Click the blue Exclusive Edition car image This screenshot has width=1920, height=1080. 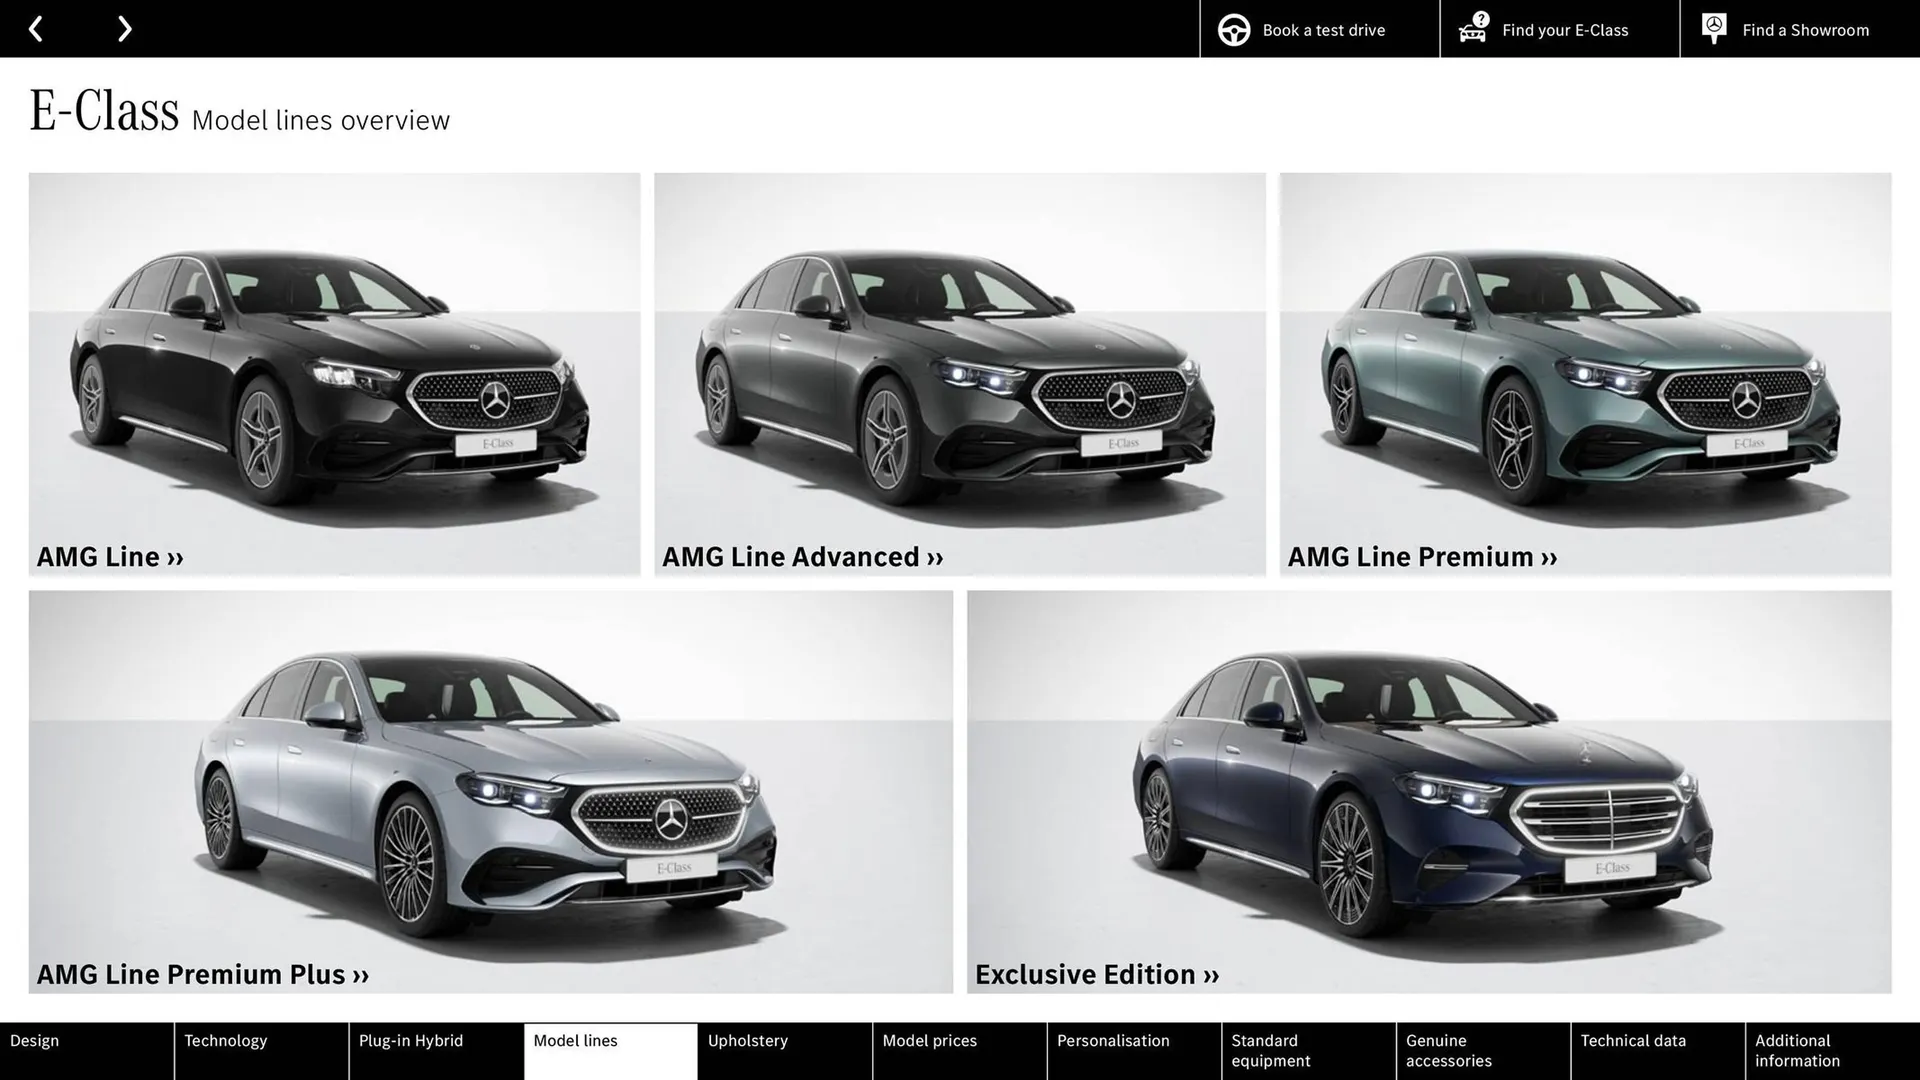[1400, 790]
